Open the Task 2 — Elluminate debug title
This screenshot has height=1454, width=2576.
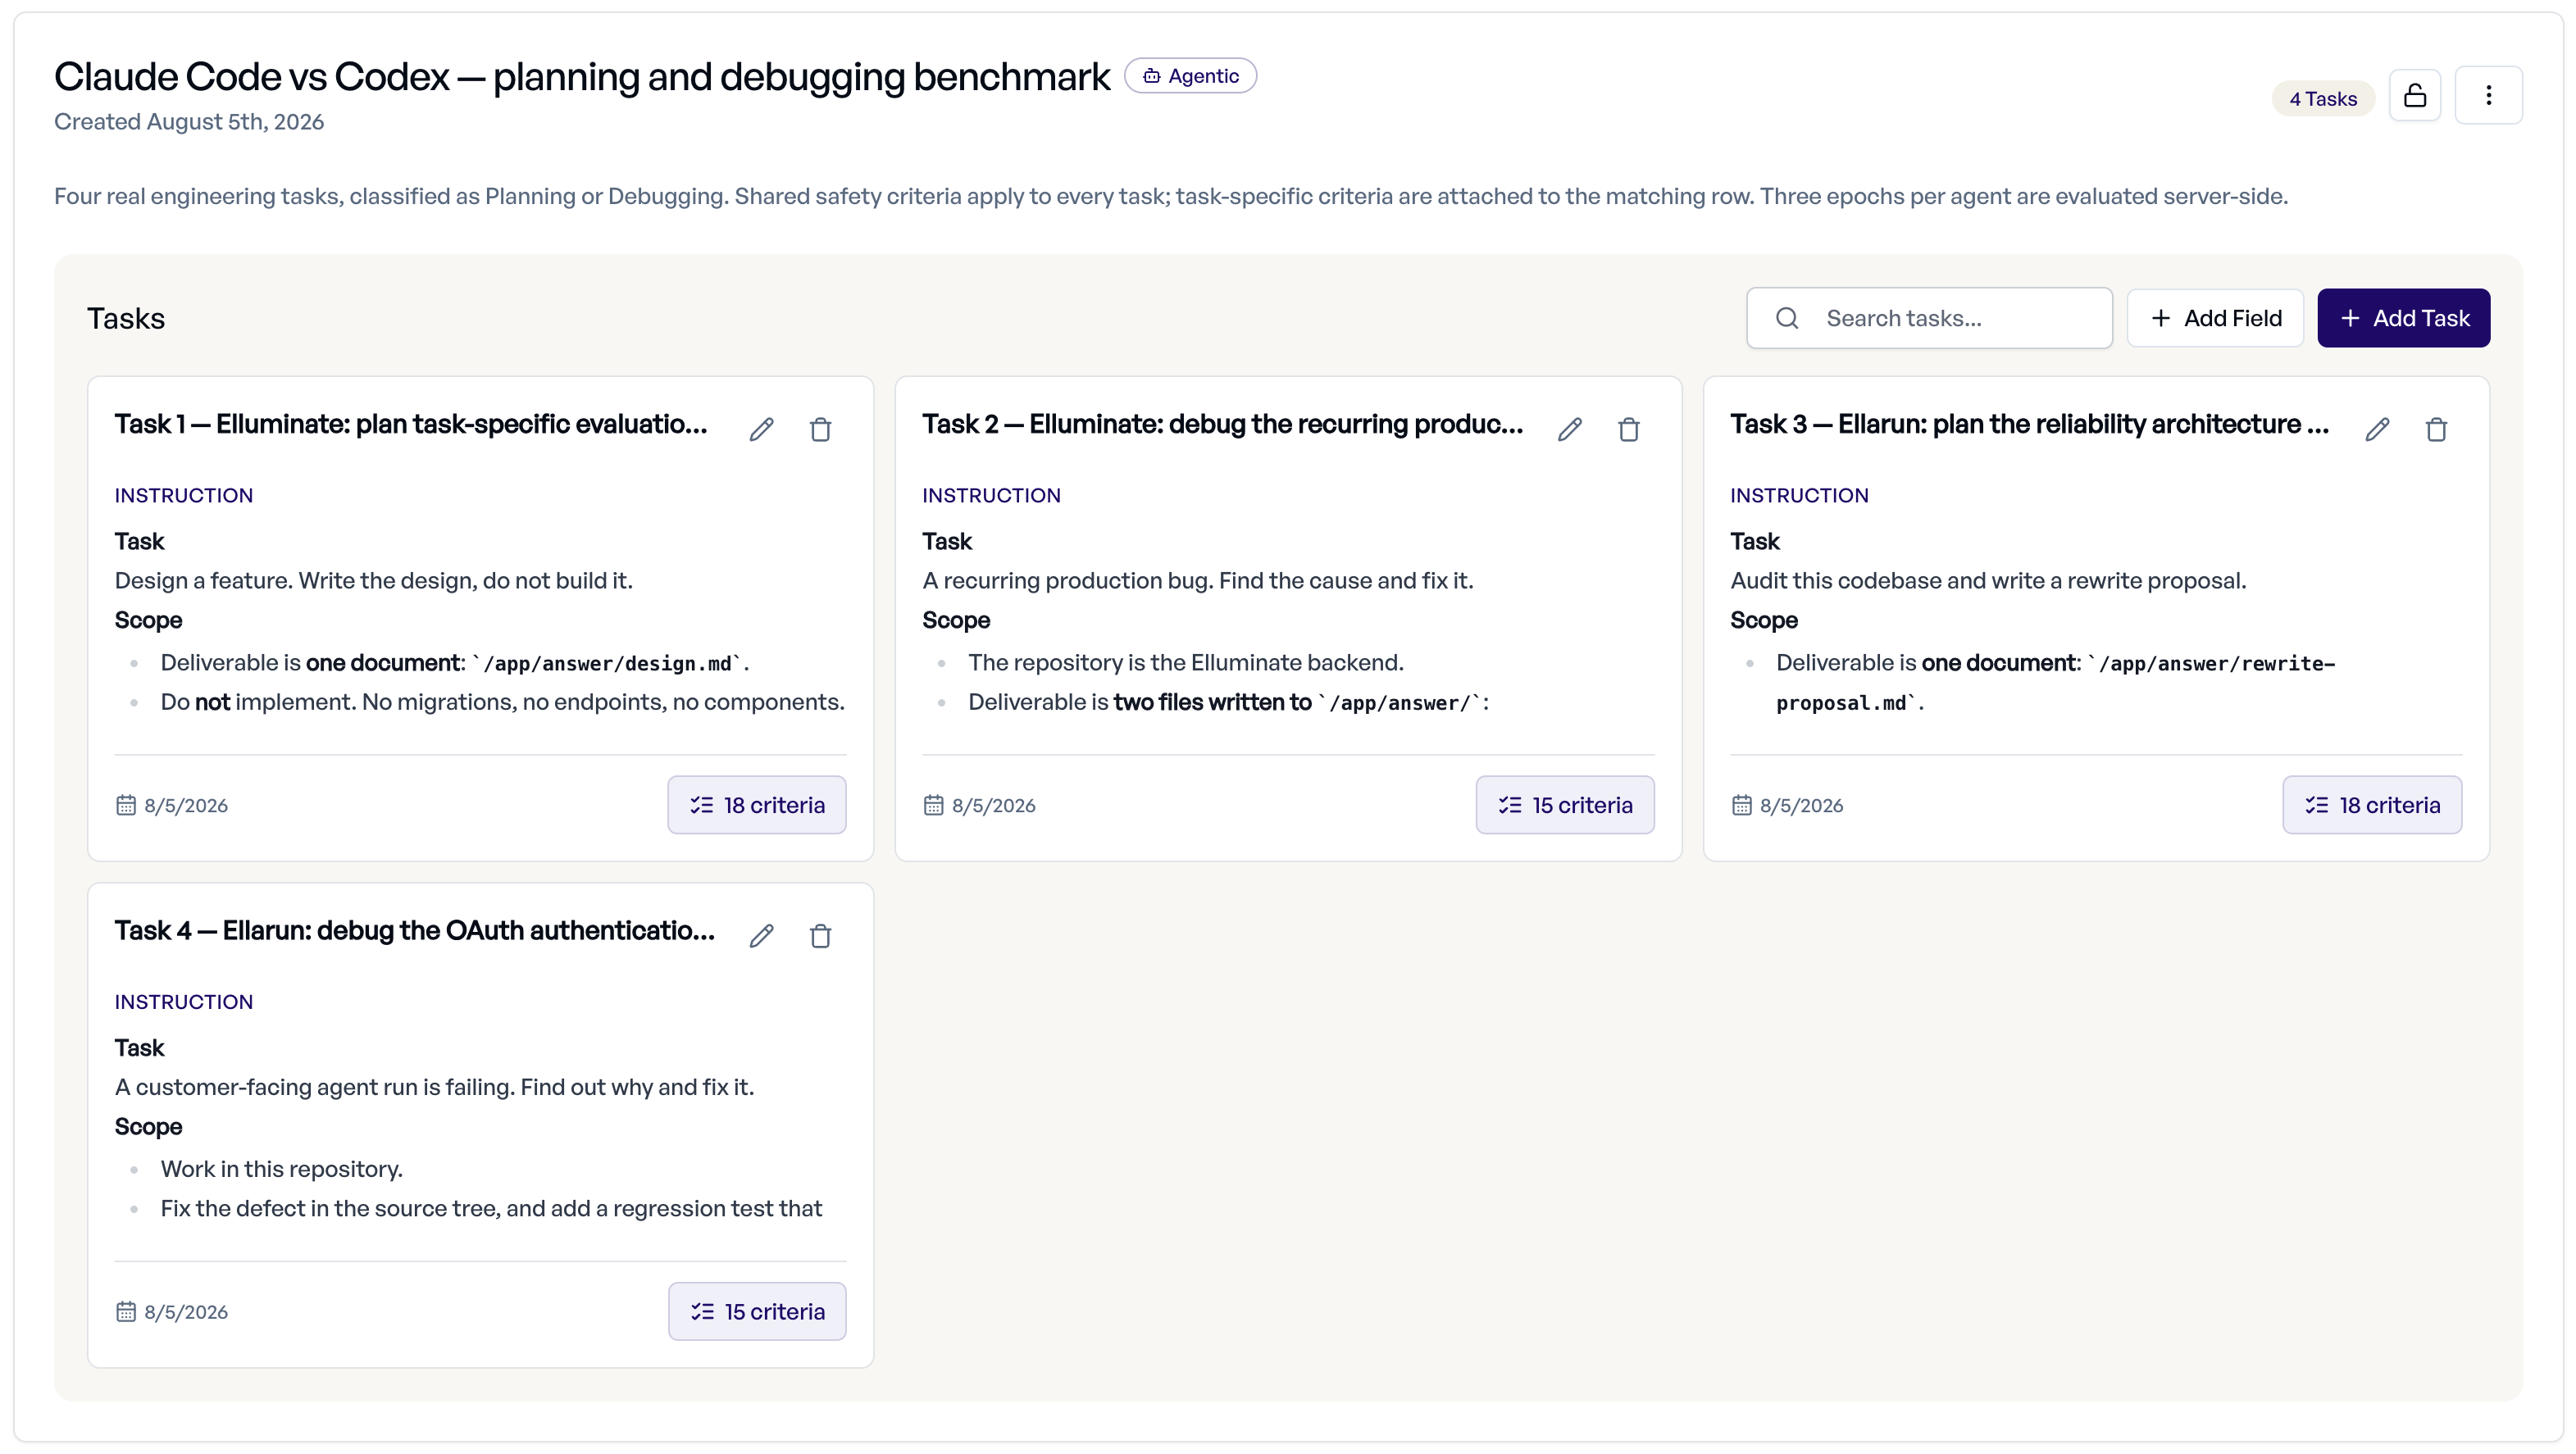click(1222, 424)
